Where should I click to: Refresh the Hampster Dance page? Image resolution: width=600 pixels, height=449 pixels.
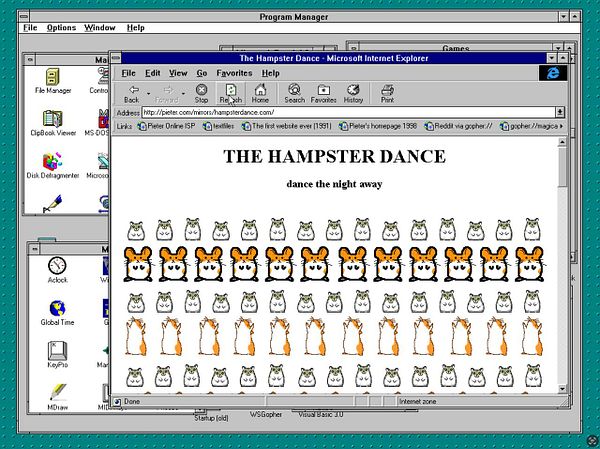[230, 94]
